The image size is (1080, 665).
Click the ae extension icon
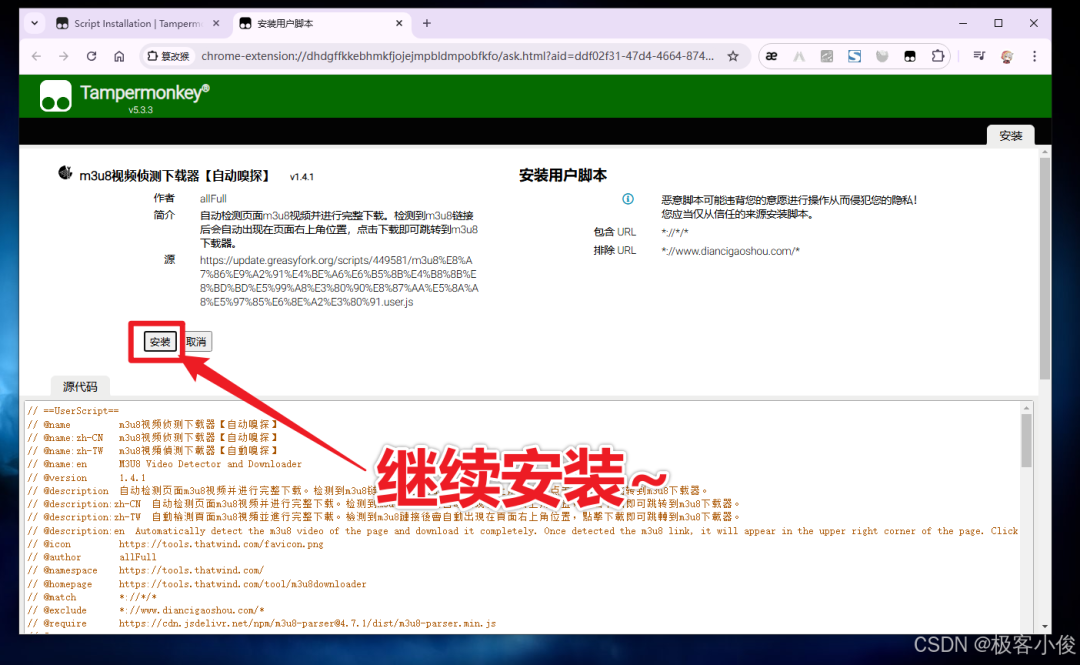tap(771, 57)
